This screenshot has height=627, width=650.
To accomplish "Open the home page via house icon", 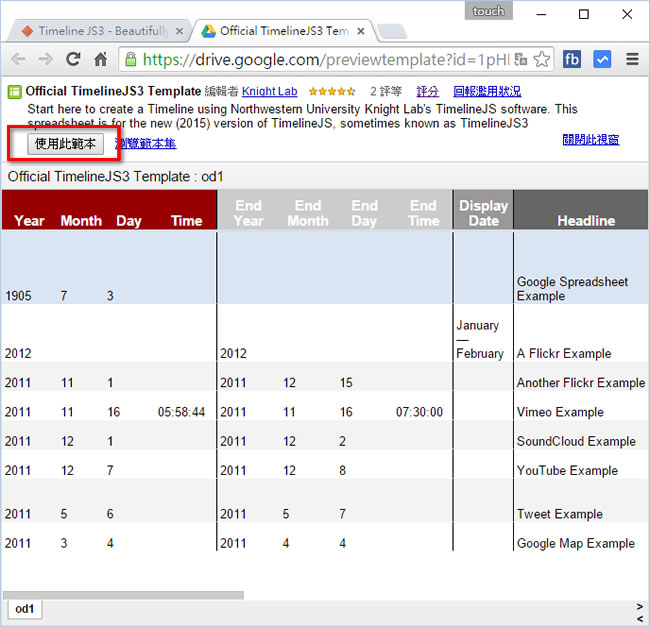I will [x=101, y=59].
